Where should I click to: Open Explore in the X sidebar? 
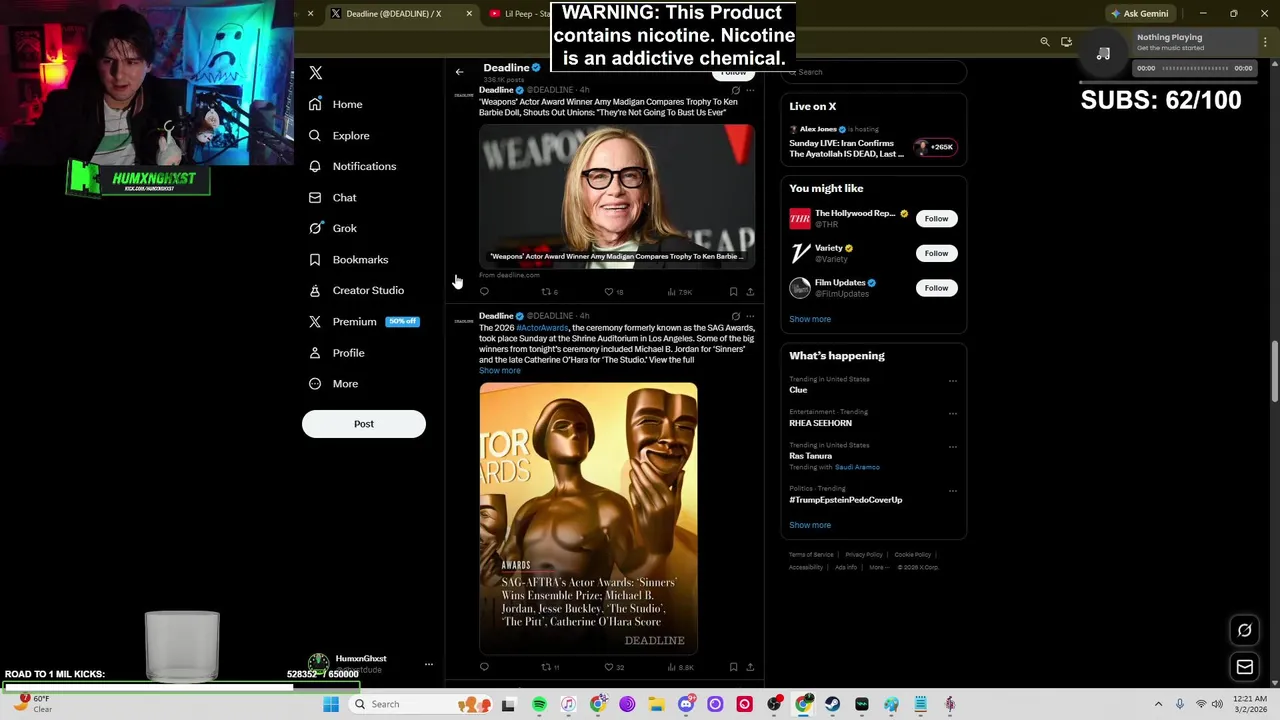pos(339,135)
